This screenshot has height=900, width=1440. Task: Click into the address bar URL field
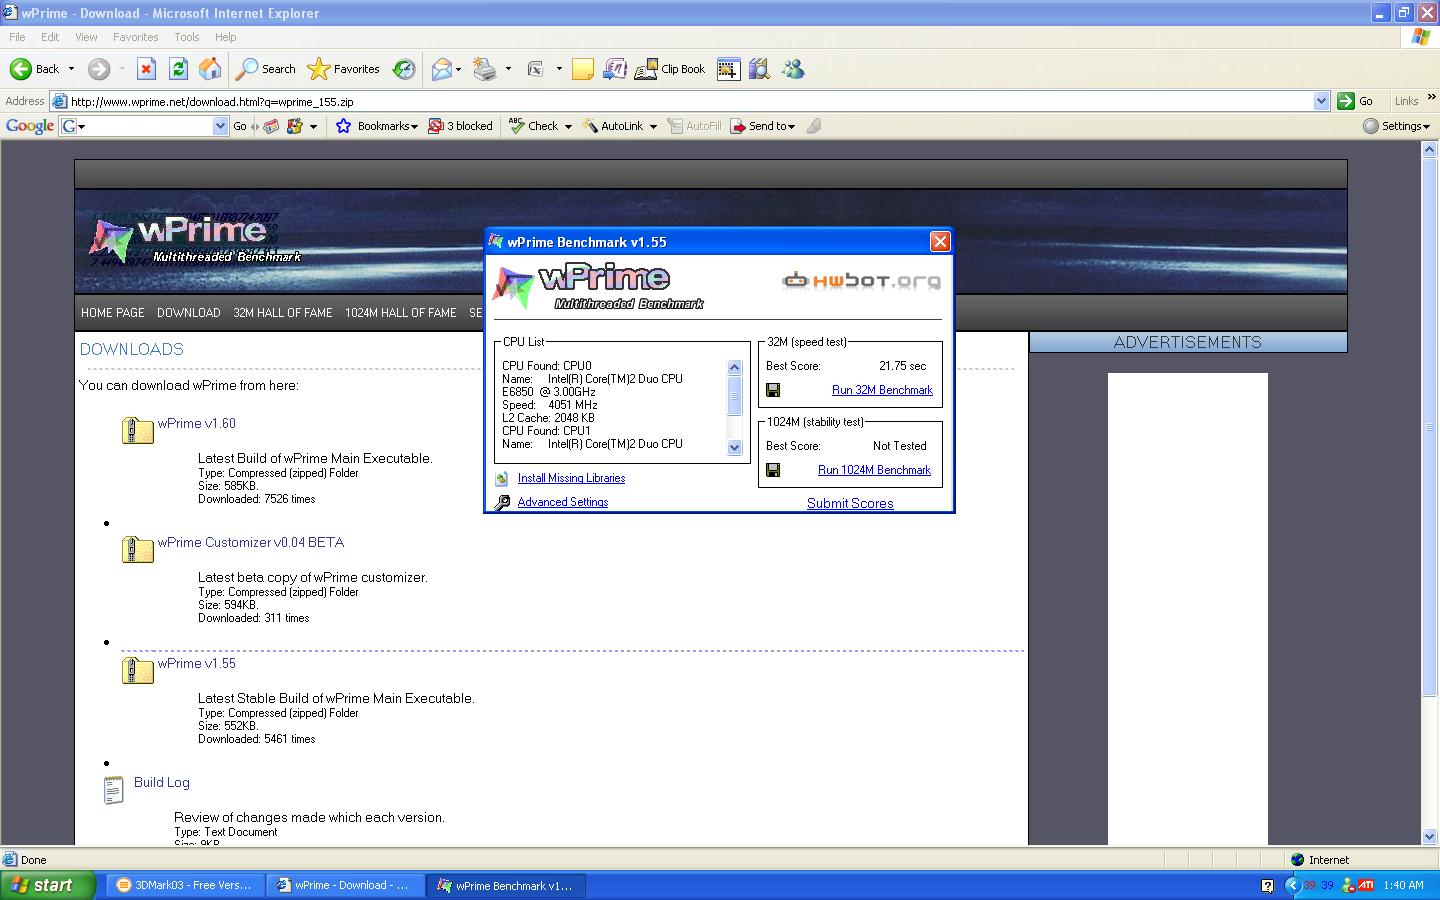point(690,101)
